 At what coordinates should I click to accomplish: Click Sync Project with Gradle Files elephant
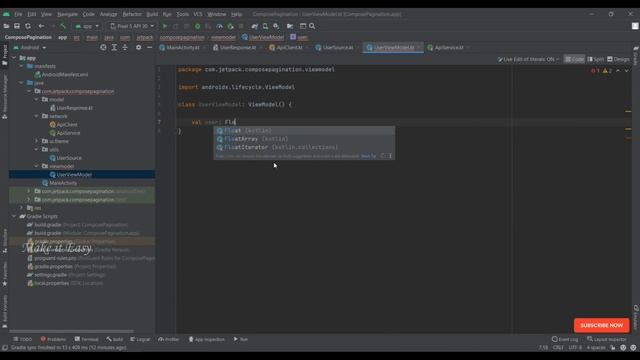click(254, 26)
